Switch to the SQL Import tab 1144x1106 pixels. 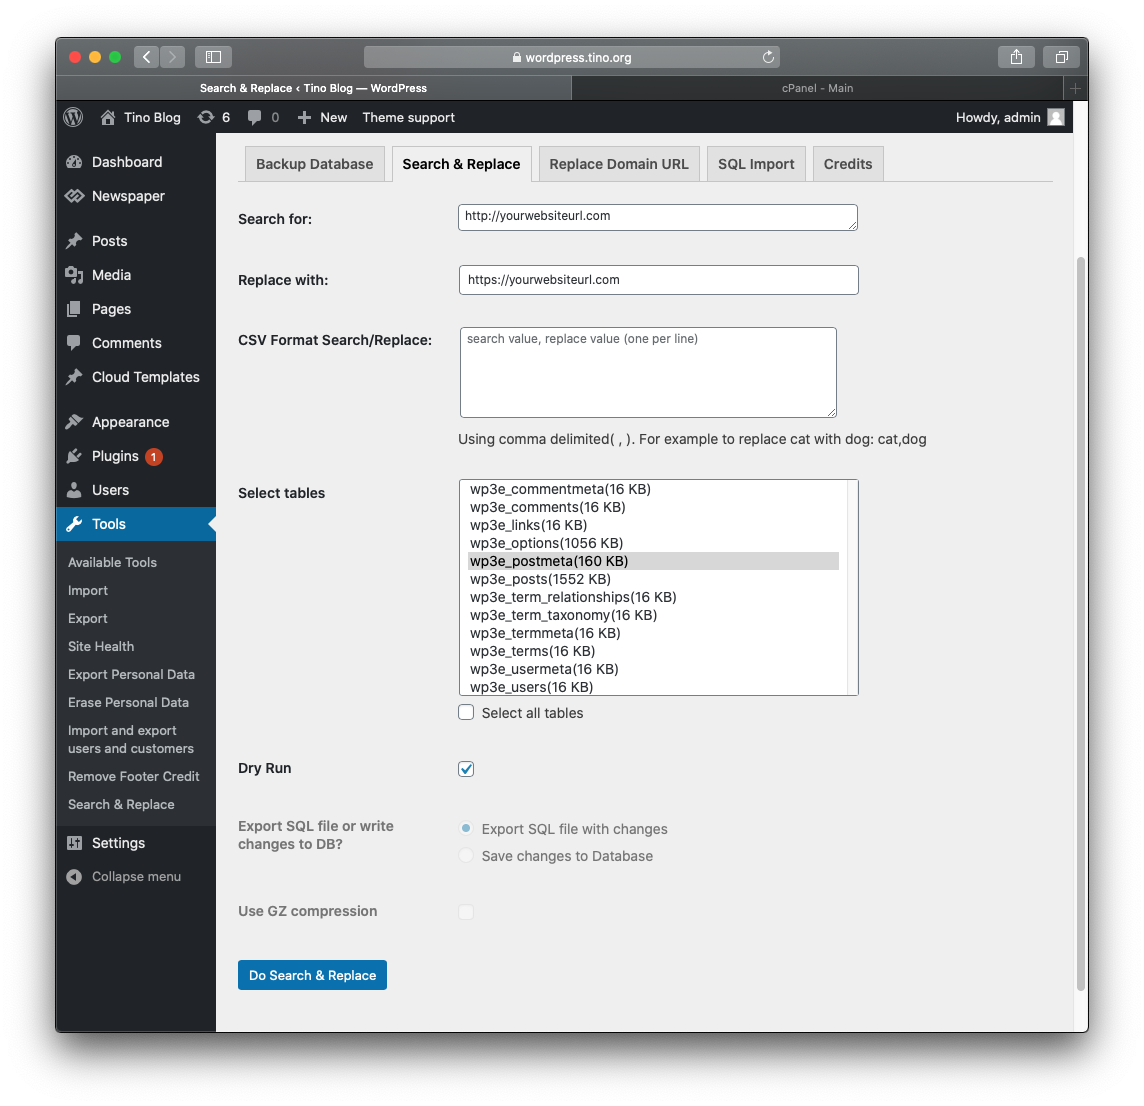click(x=756, y=164)
